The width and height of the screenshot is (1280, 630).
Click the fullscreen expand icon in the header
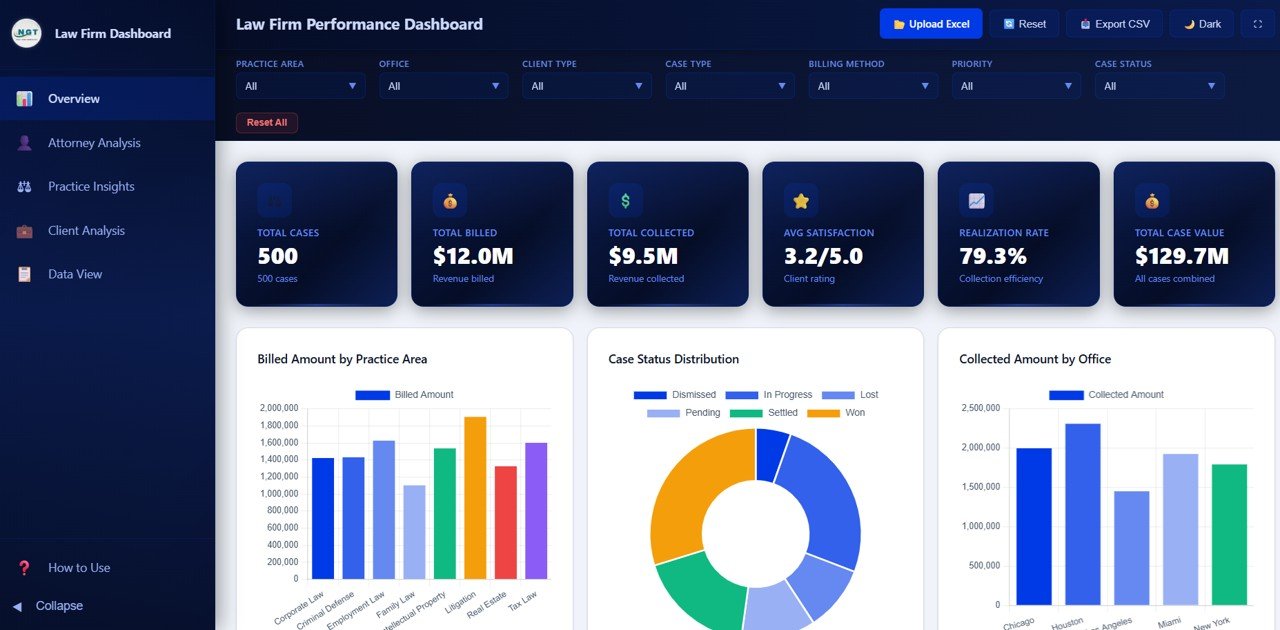[1258, 24]
